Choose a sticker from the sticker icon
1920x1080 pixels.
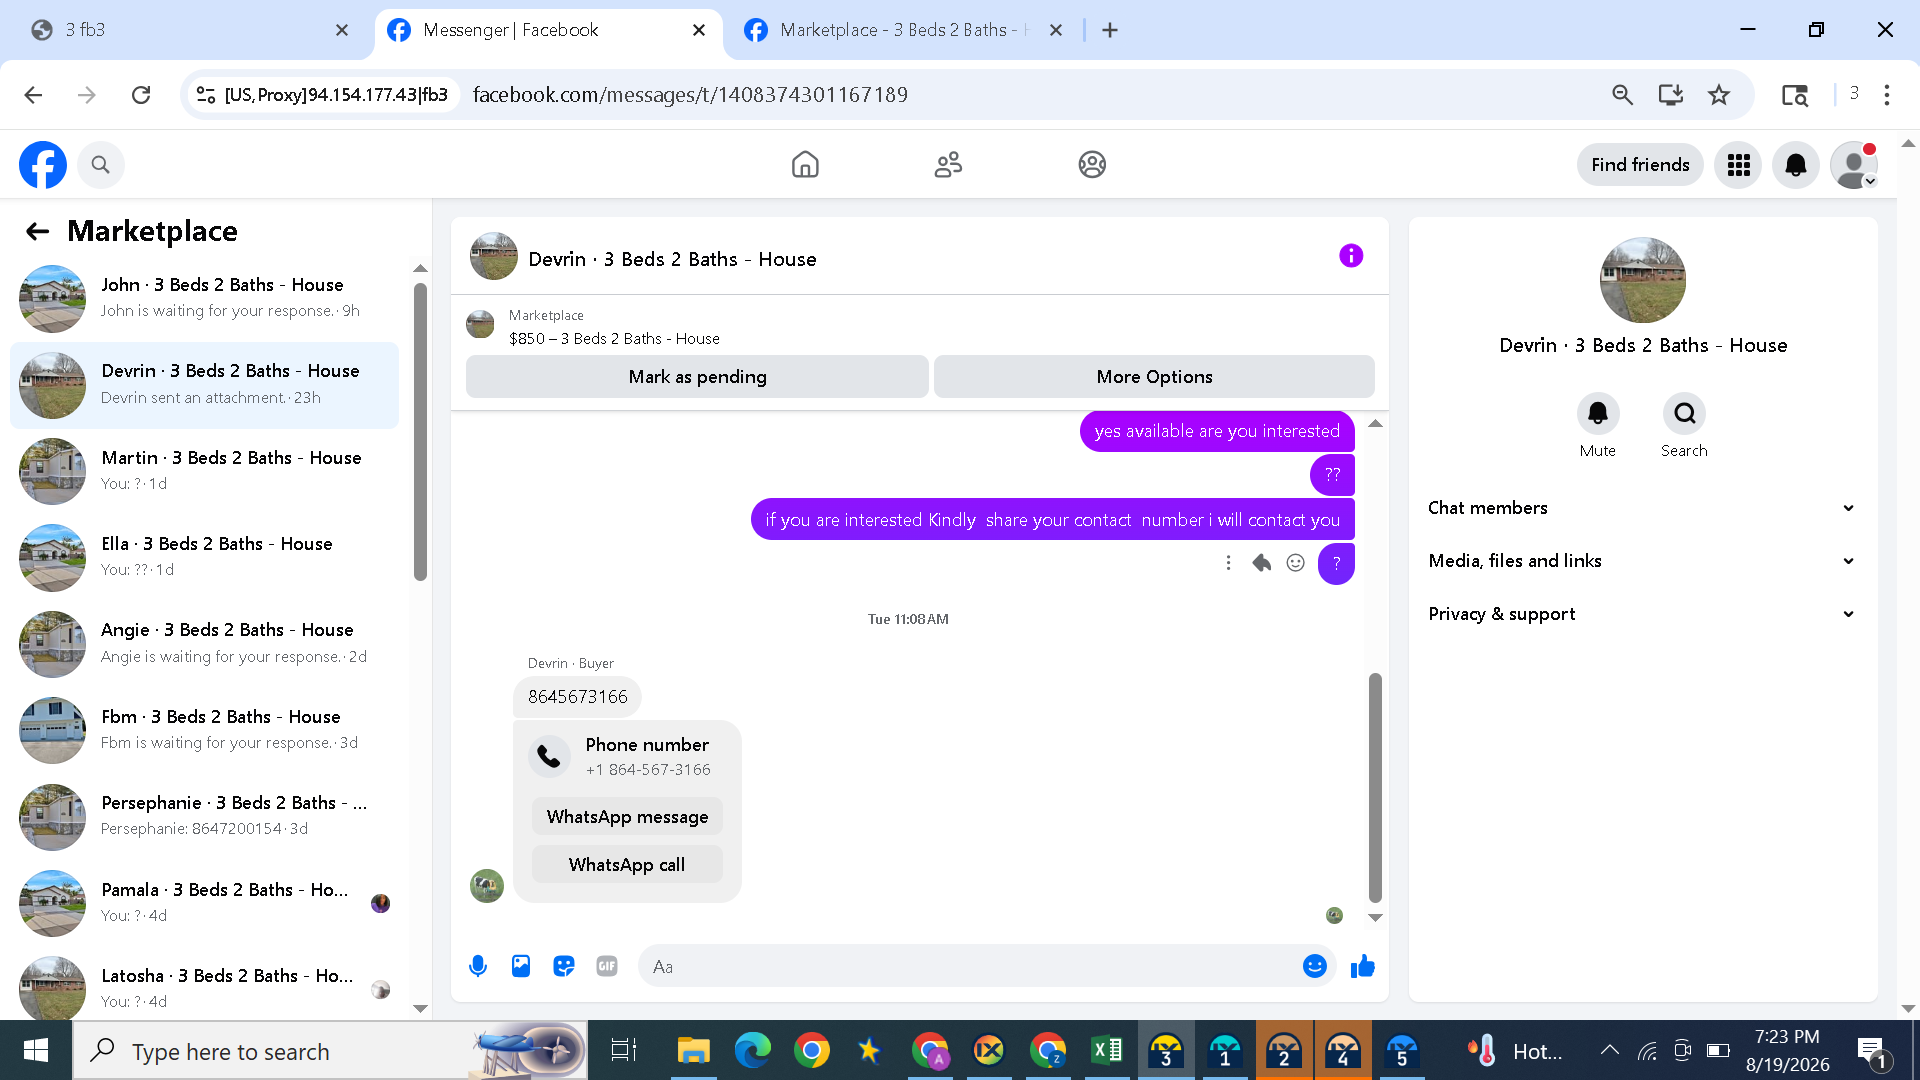click(x=564, y=966)
